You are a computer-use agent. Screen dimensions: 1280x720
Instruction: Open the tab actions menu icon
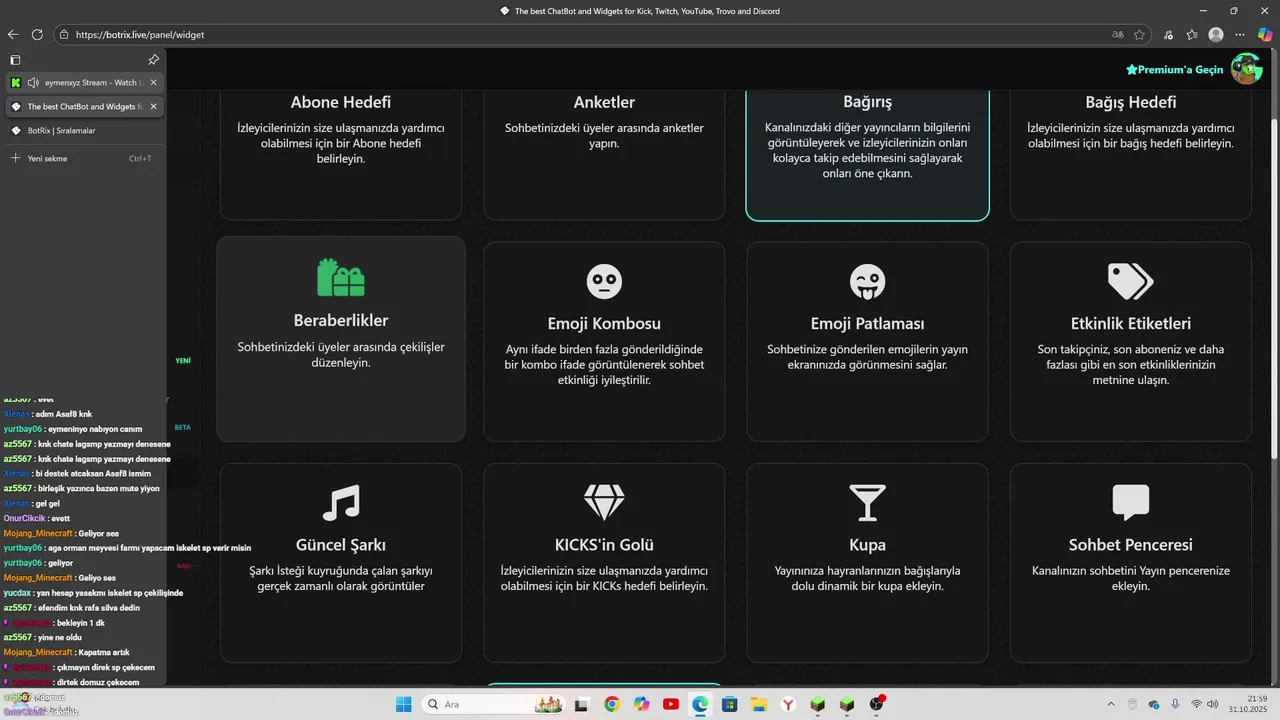pos(15,60)
